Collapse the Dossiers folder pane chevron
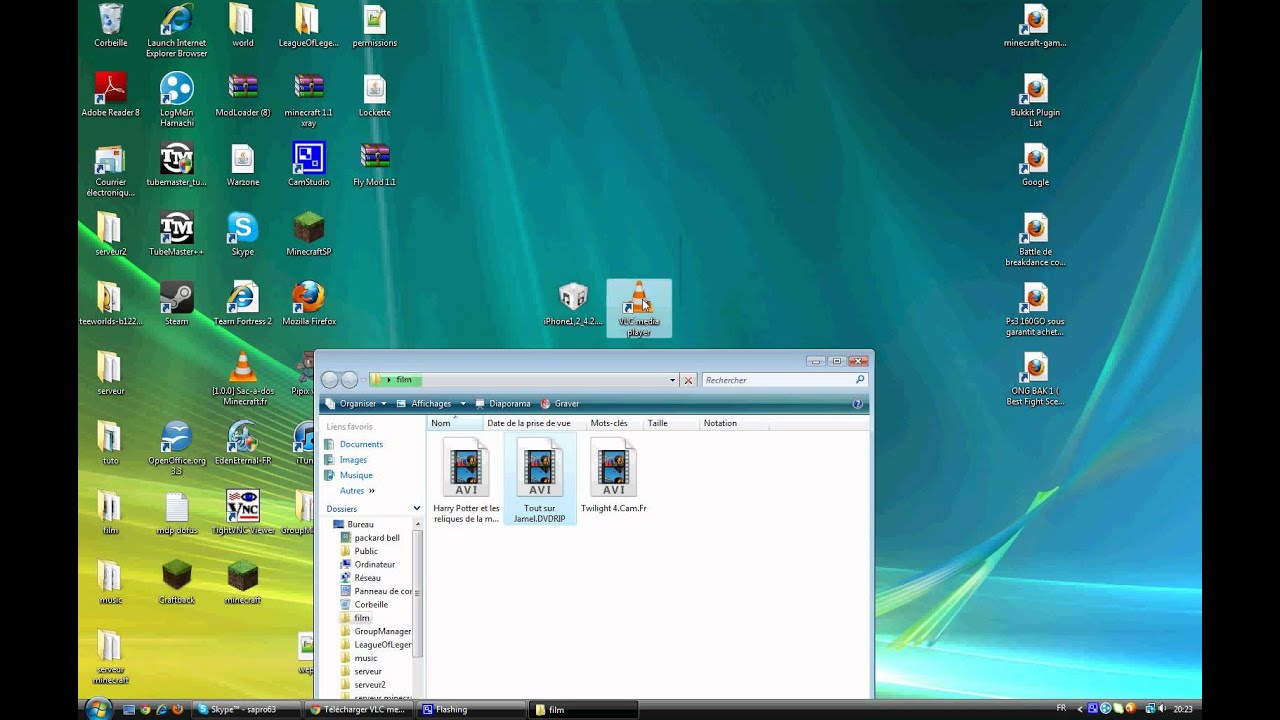This screenshot has width=1280, height=720. point(417,509)
